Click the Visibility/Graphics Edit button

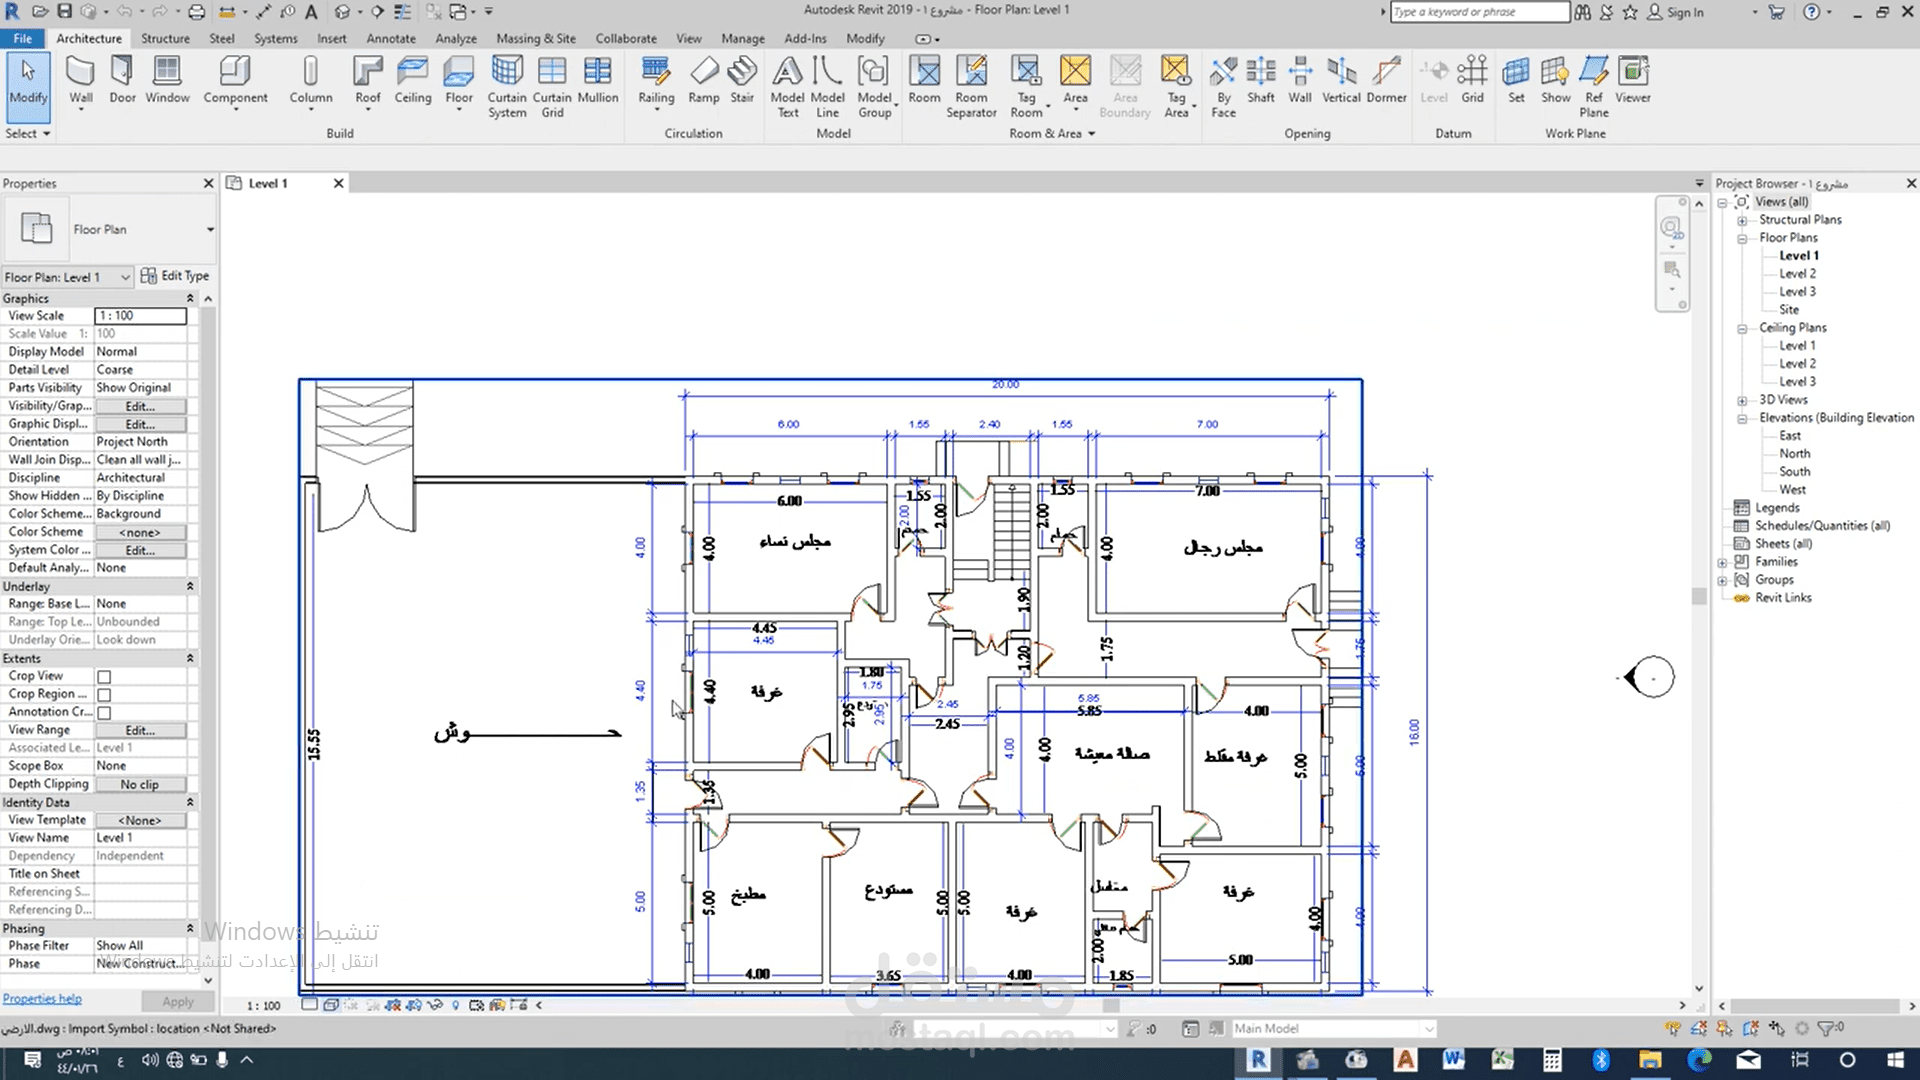140,406
